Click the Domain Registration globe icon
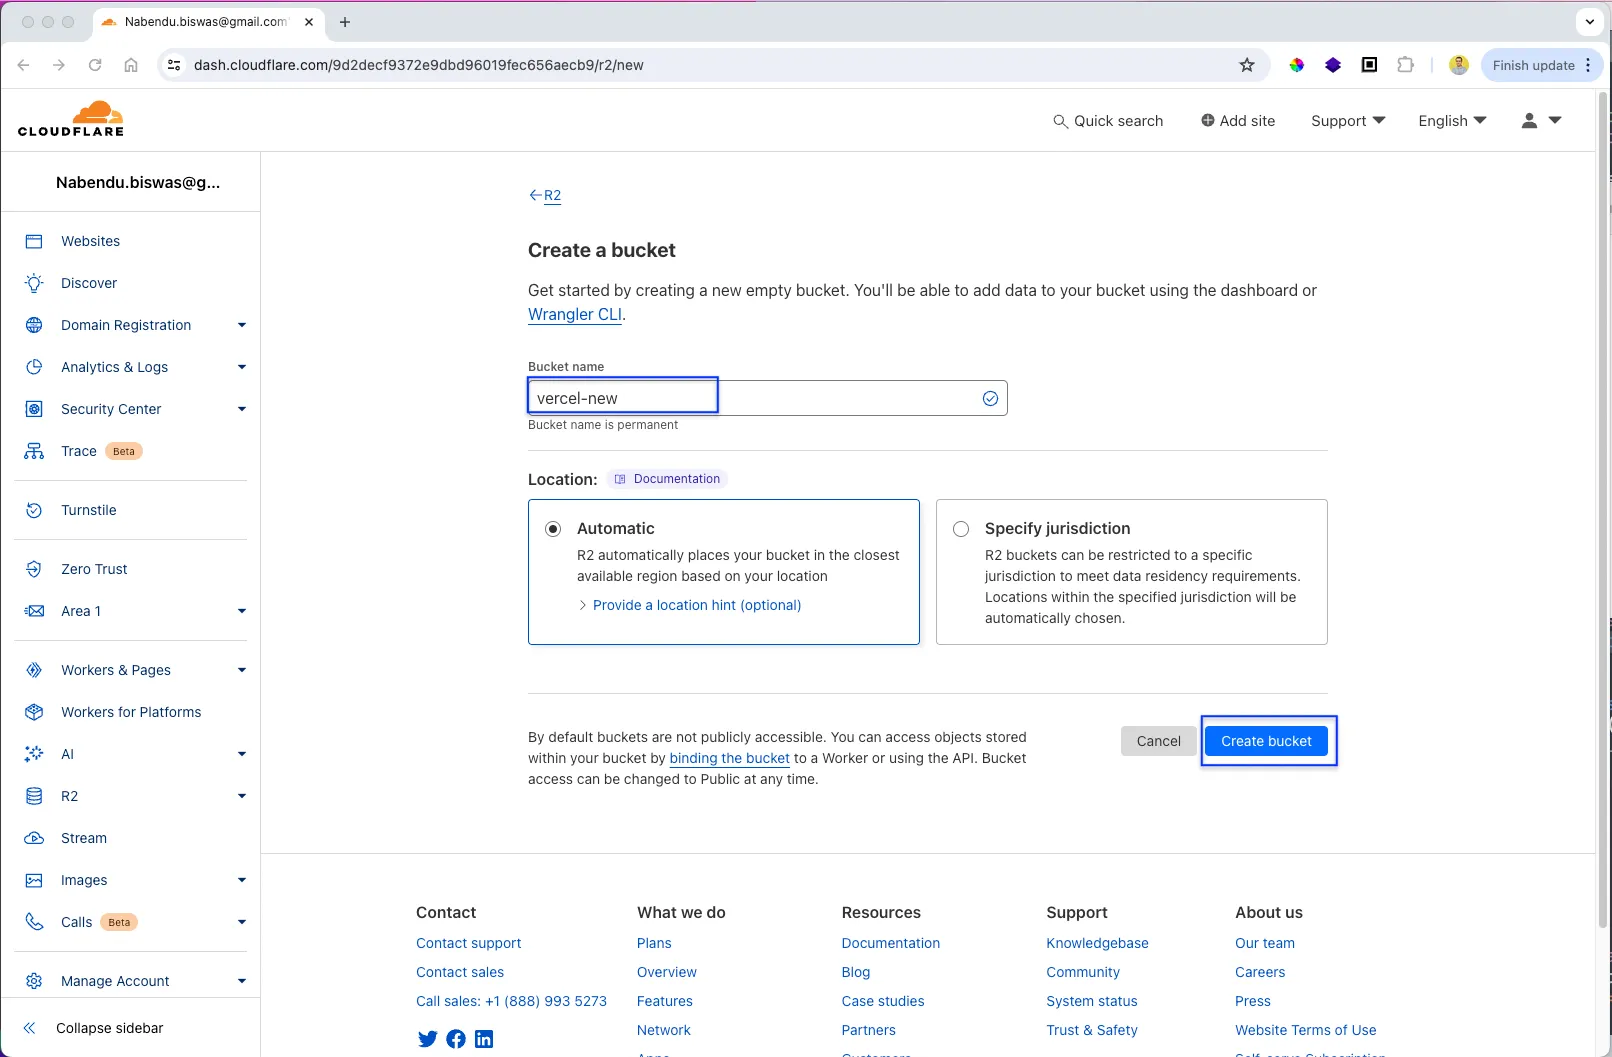 click(x=34, y=325)
